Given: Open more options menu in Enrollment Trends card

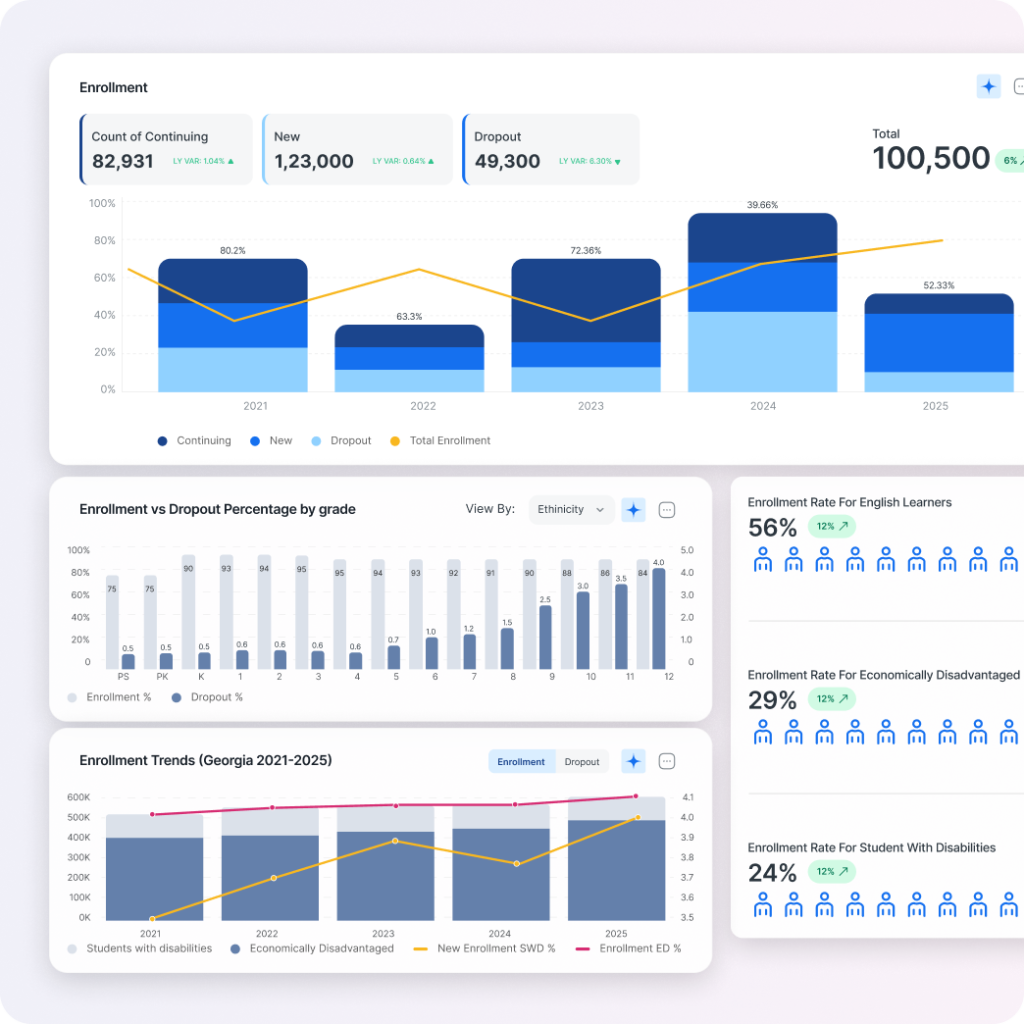Looking at the screenshot, I should click(667, 762).
